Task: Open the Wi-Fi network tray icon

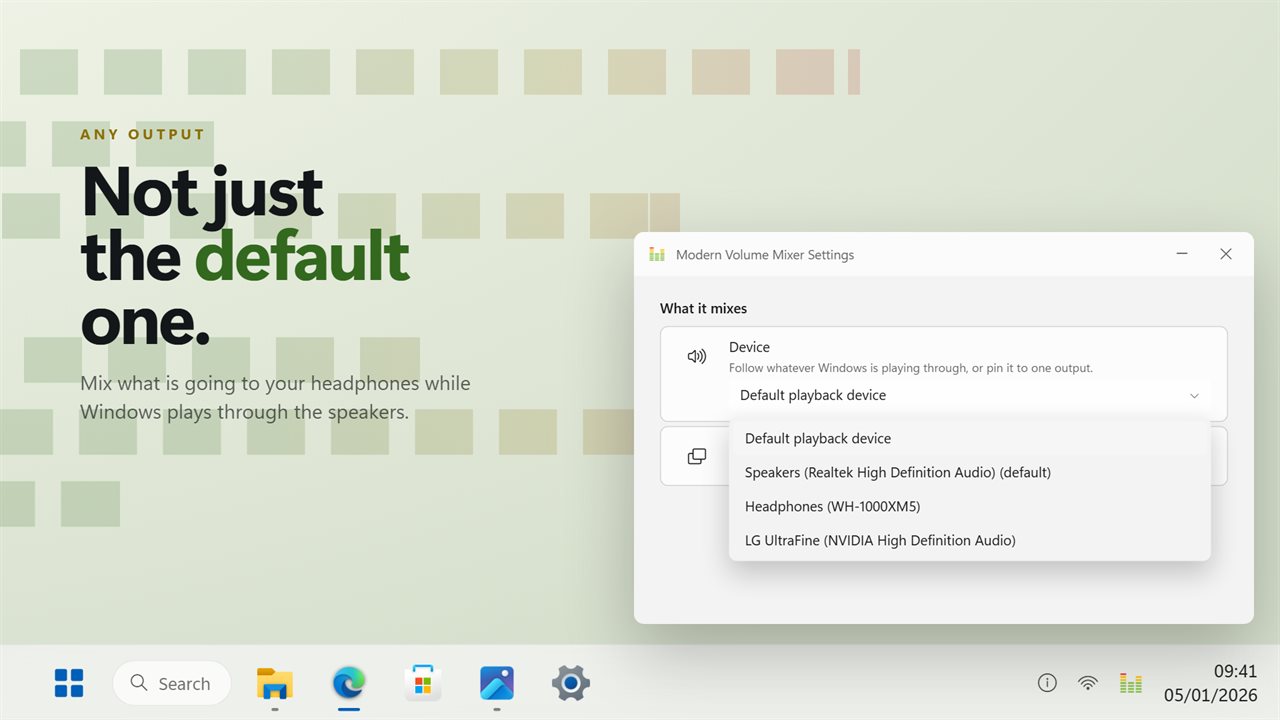Action: tap(1088, 683)
